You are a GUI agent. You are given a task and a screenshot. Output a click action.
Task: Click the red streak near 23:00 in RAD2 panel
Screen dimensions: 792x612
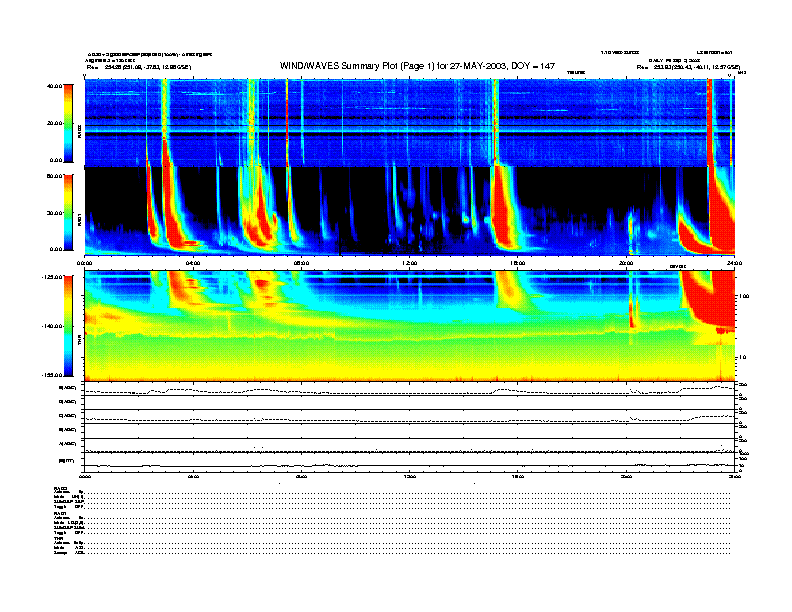[x=709, y=122]
